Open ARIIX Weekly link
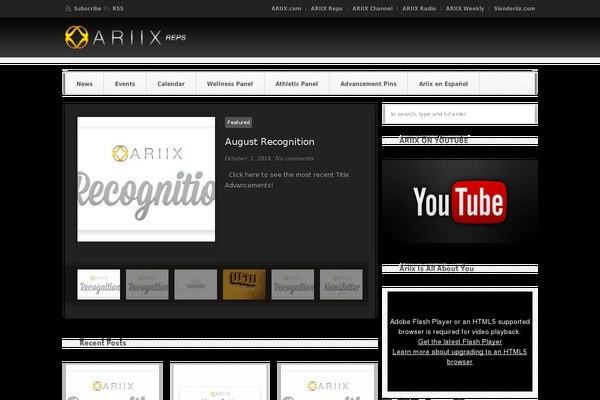Viewport: 600px width, 400px height. (x=465, y=8)
